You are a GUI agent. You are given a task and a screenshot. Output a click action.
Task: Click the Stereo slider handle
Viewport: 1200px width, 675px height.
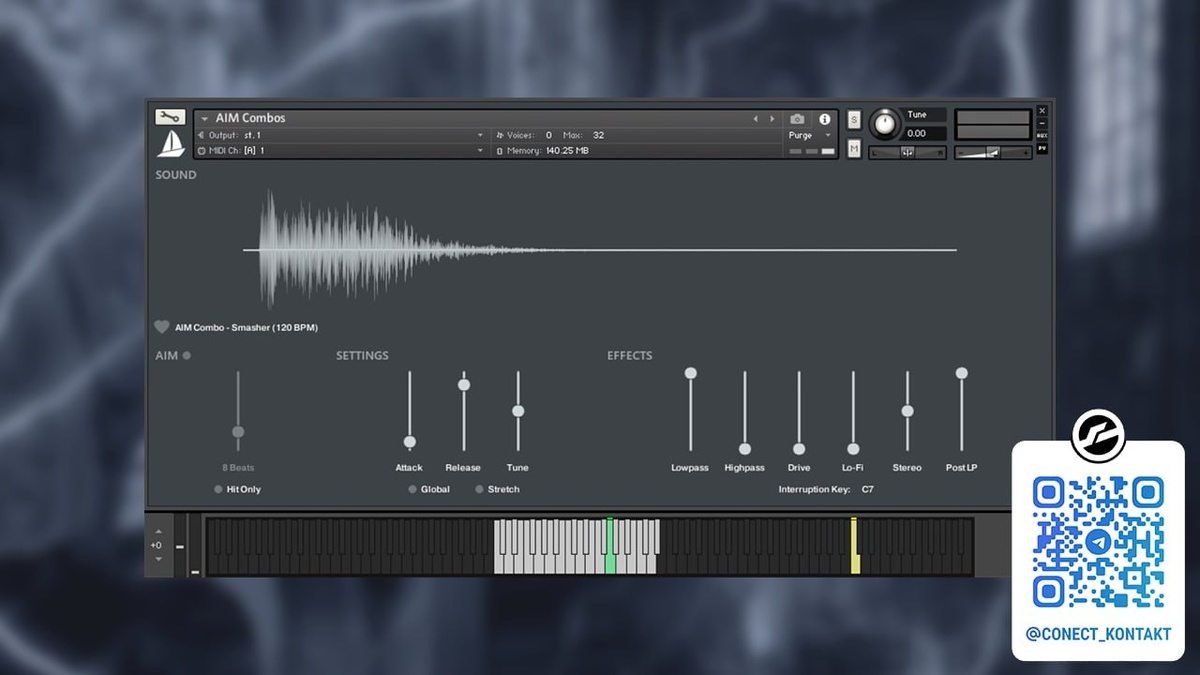[x=907, y=411]
